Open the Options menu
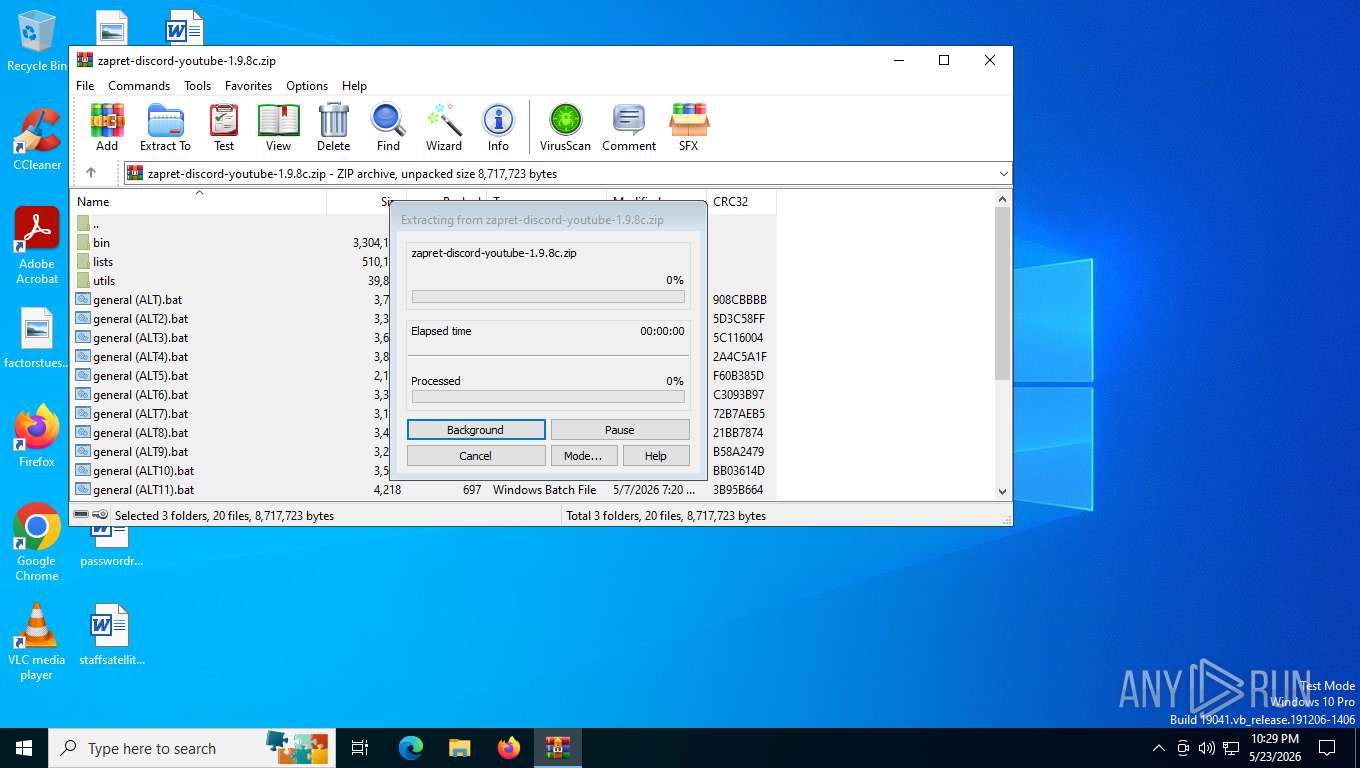1360x768 pixels. click(x=307, y=86)
